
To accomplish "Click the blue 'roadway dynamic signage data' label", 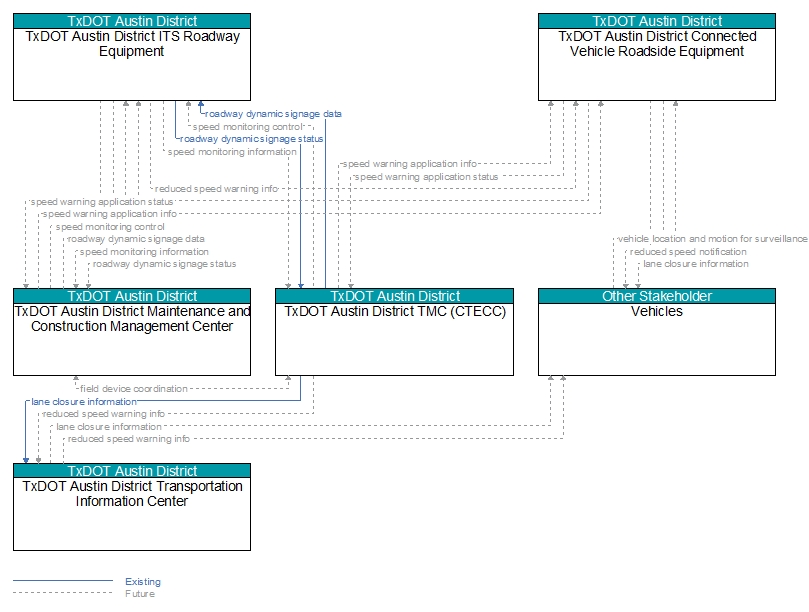I will tap(273, 114).
